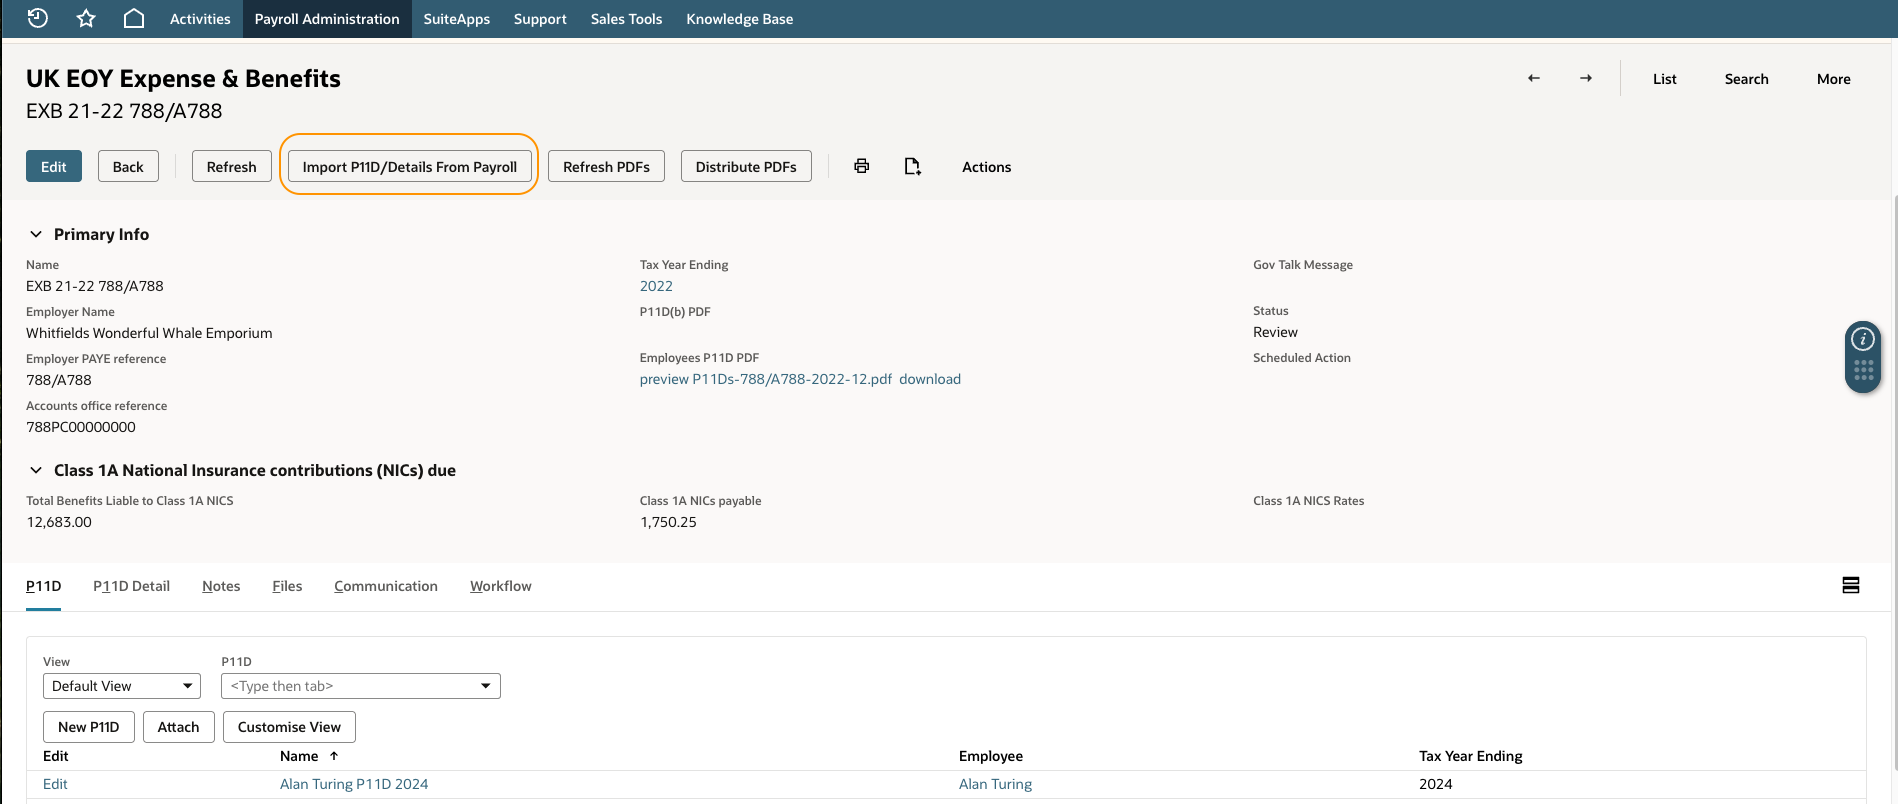Open the Support menu
Screen dimensions: 1898x804
pos(540,19)
